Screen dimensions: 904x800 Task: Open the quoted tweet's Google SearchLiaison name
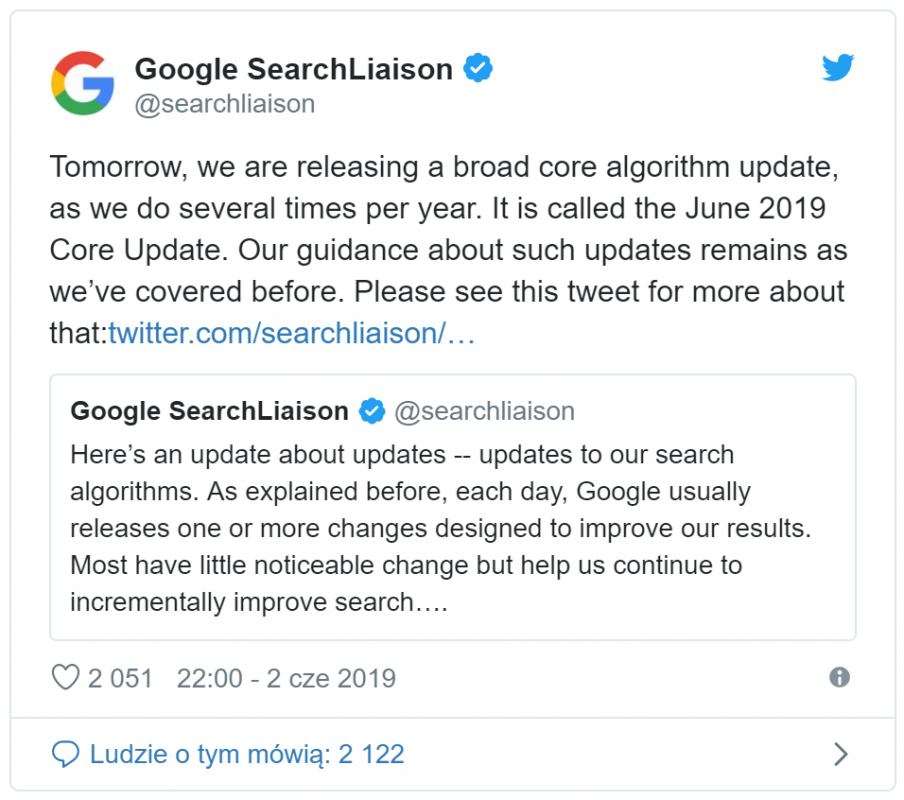pyautogui.click(x=209, y=411)
